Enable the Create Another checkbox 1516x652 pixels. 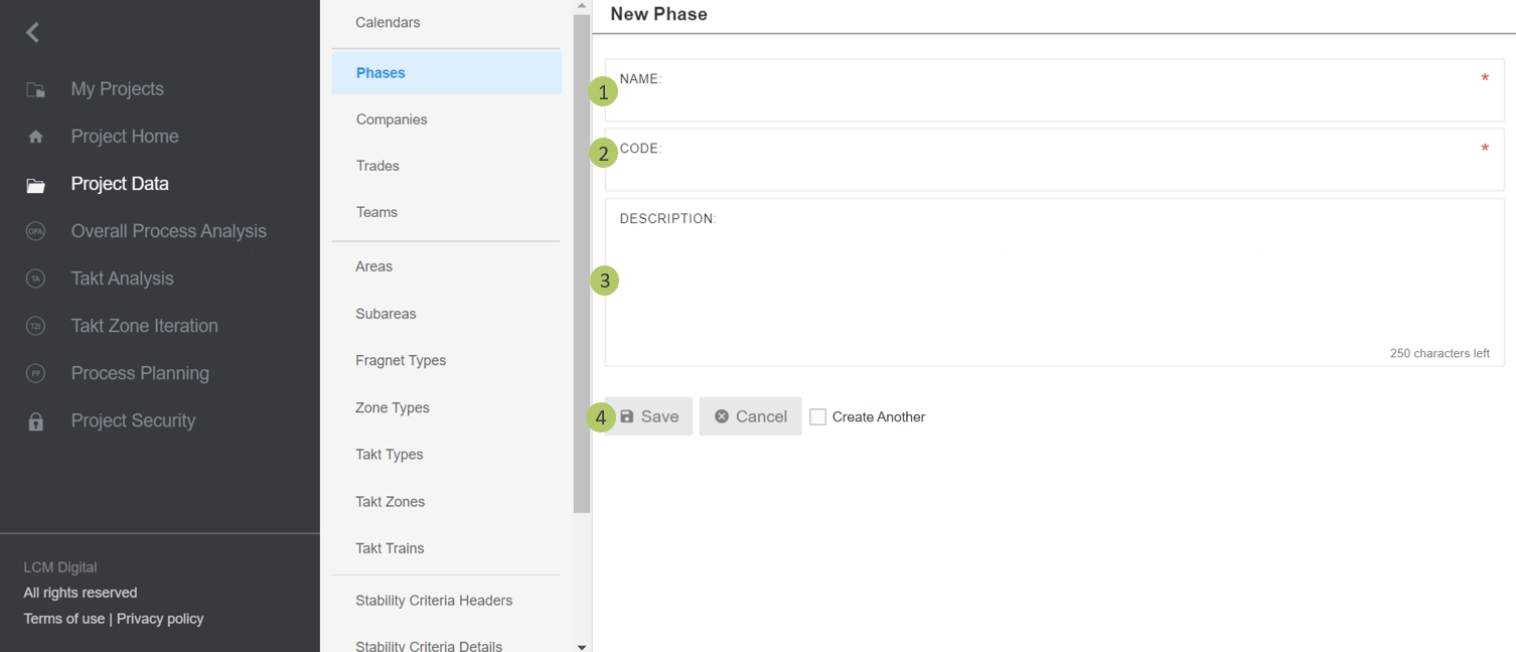click(818, 417)
